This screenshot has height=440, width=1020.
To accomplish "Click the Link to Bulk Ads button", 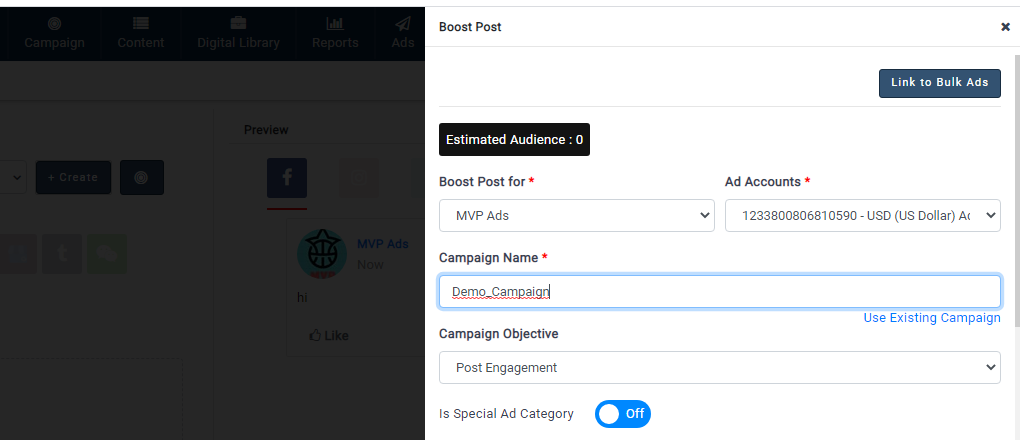I will click(939, 83).
